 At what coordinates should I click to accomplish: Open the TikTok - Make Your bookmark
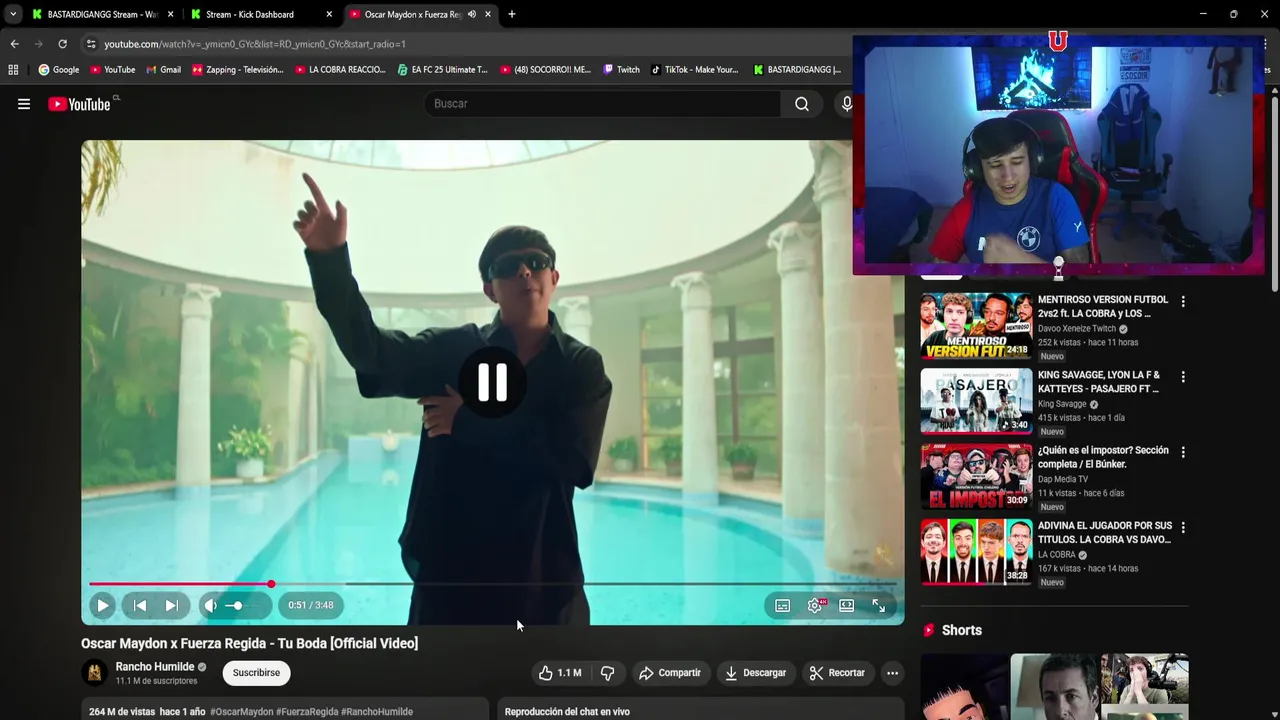click(x=695, y=70)
